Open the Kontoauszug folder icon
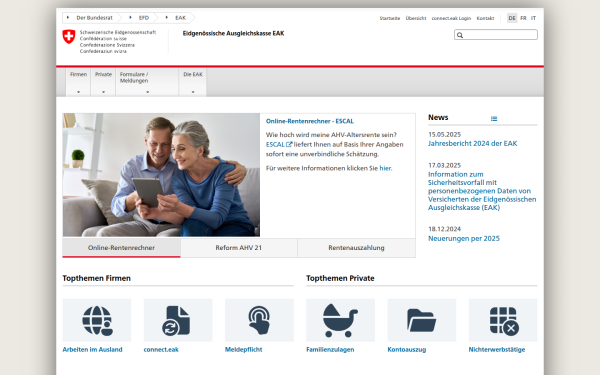The image size is (600, 375). pos(422,320)
